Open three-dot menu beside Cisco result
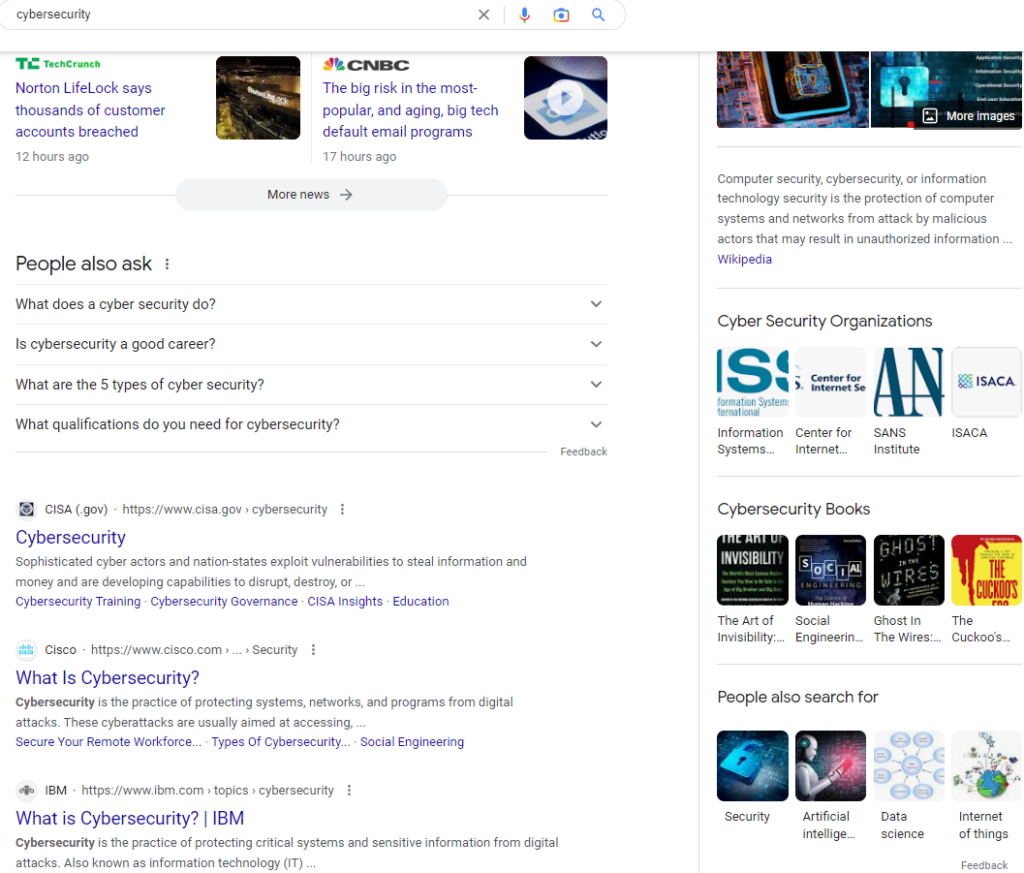The image size is (1024, 873). point(313,650)
